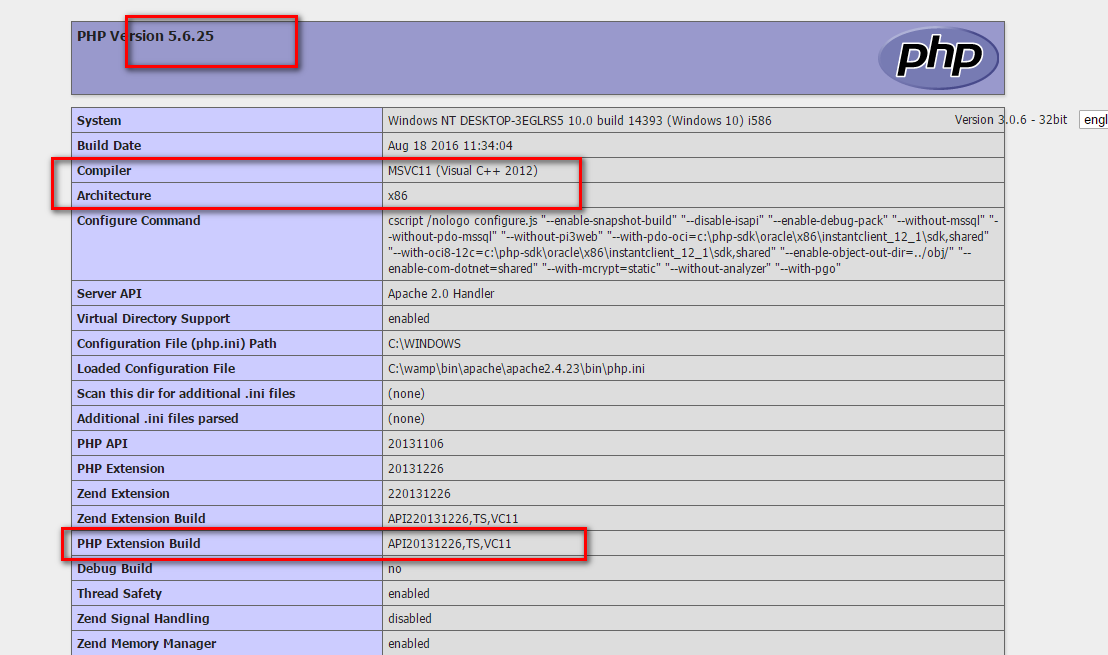Click 'Additional .ini files parsed' label
This screenshot has width=1108, height=655.
click(x=158, y=418)
